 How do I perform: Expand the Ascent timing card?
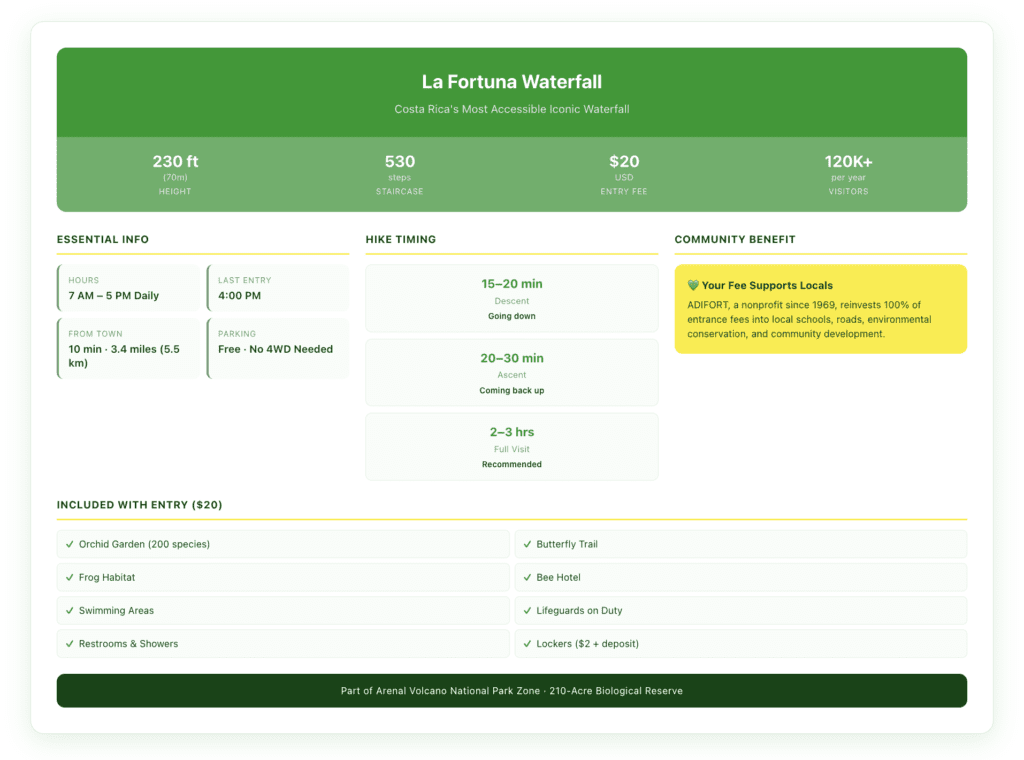[512, 372]
